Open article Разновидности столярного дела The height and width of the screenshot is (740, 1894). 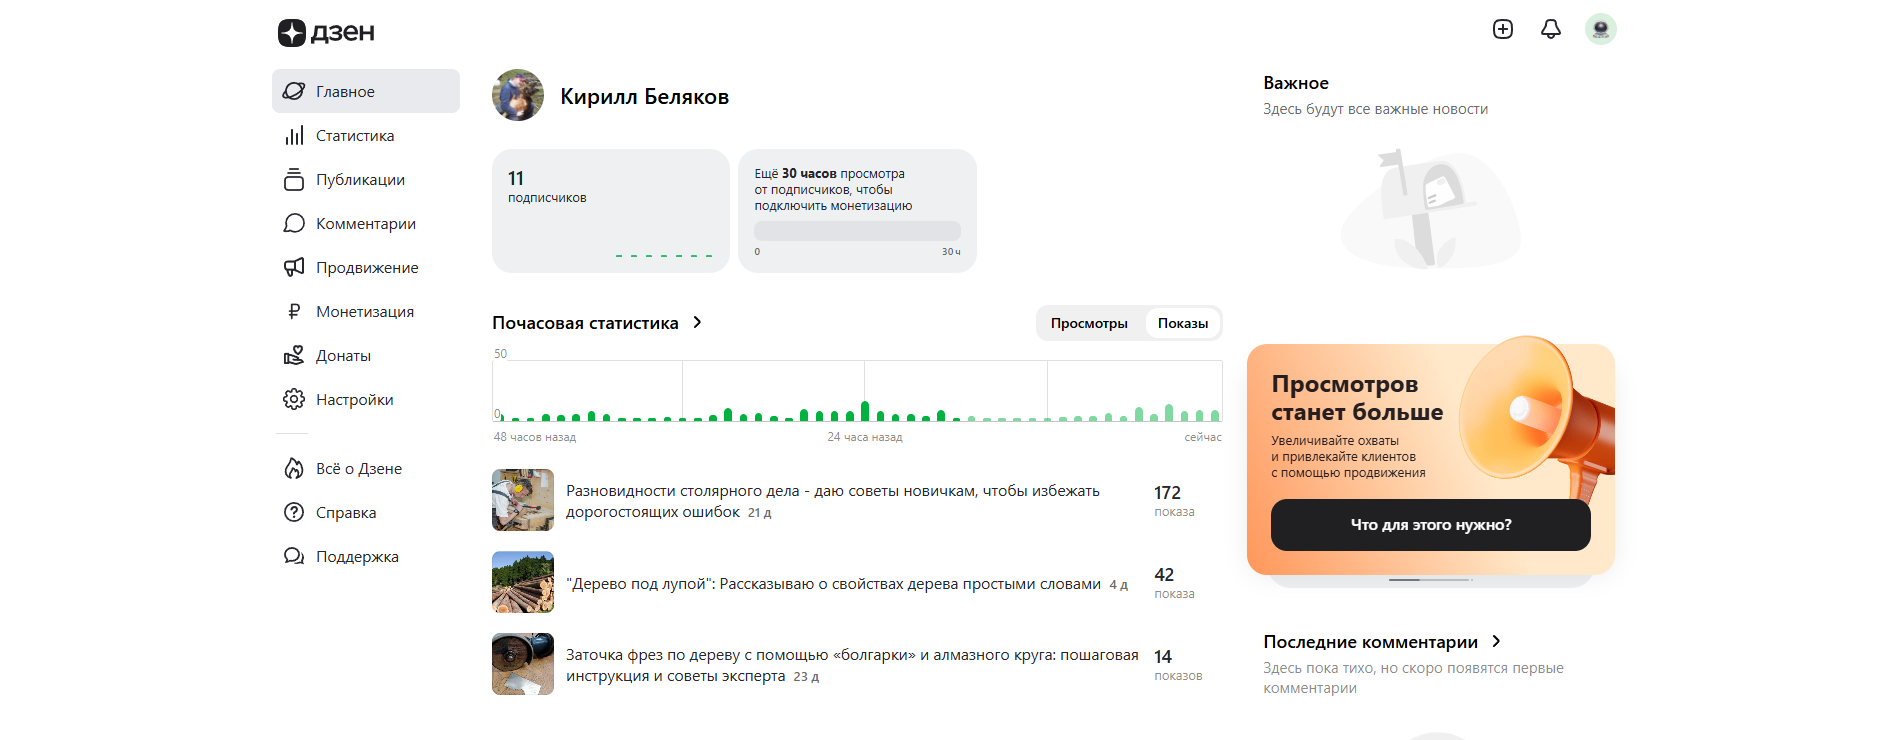tap(833, 501)
